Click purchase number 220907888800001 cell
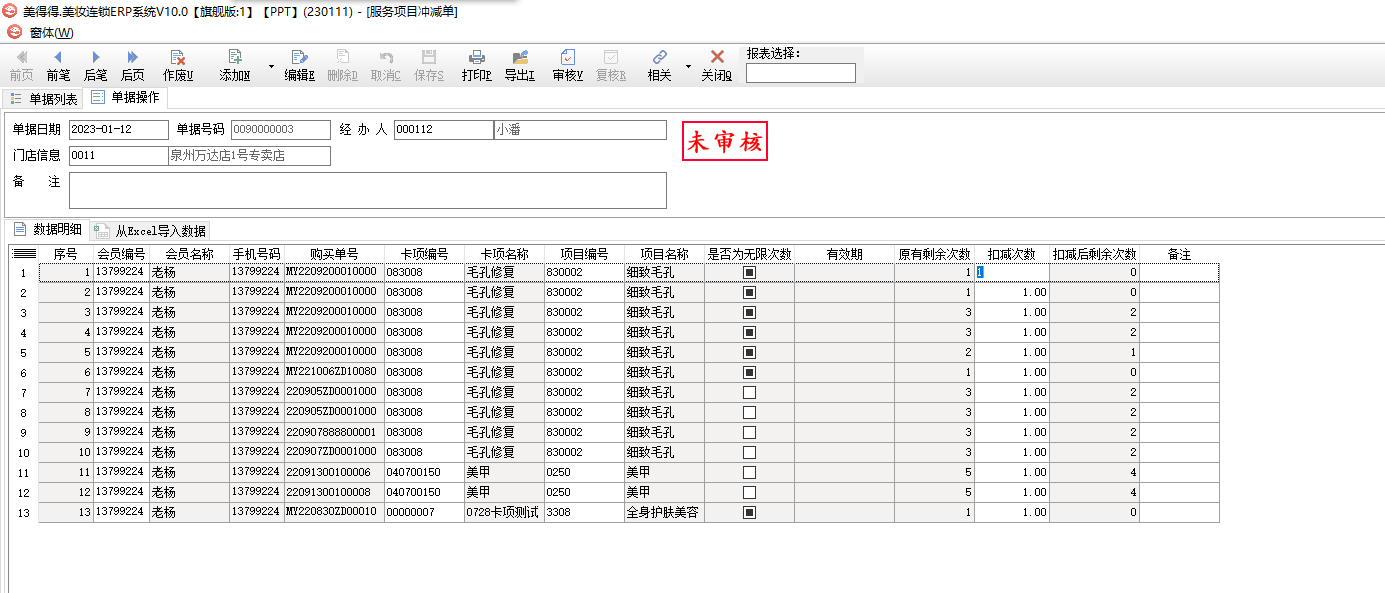 coord(334,432)
